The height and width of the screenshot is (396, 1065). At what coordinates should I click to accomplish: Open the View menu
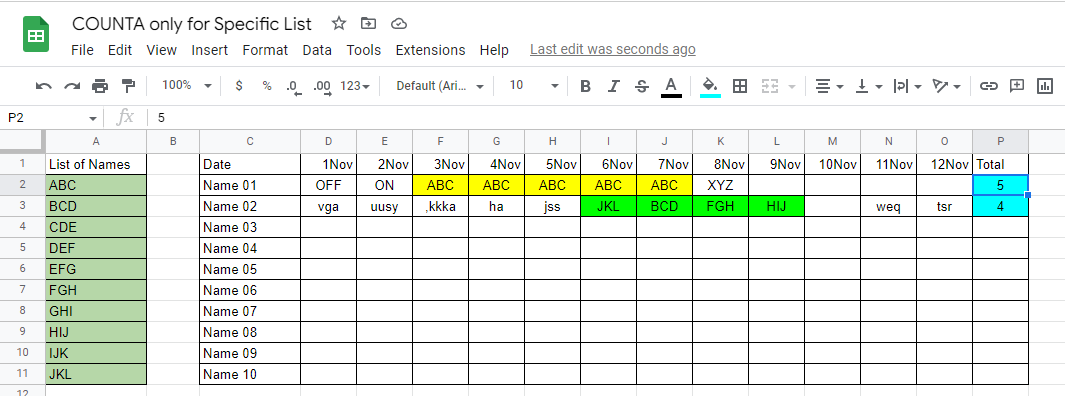pyautogui.click(x=162, y=50)
